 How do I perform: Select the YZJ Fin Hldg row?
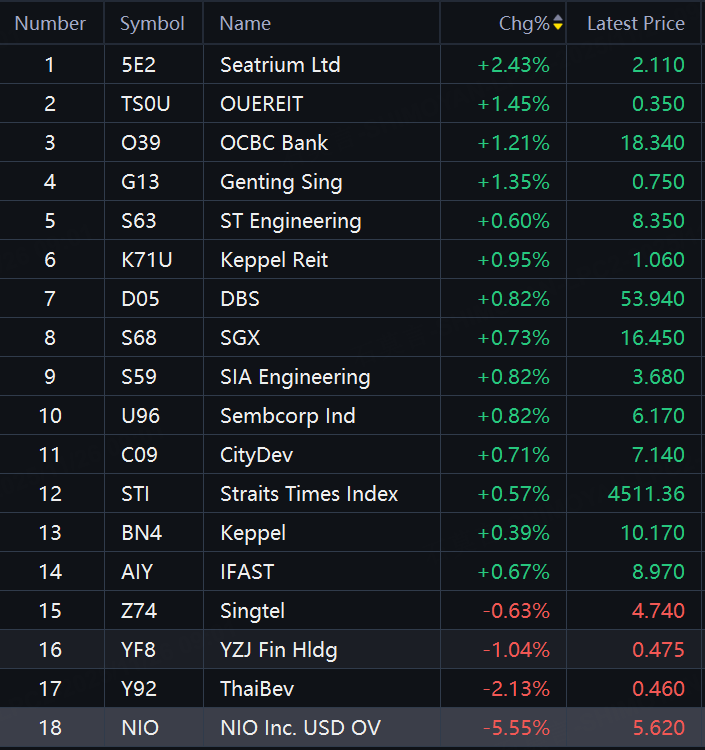point(278,650)
